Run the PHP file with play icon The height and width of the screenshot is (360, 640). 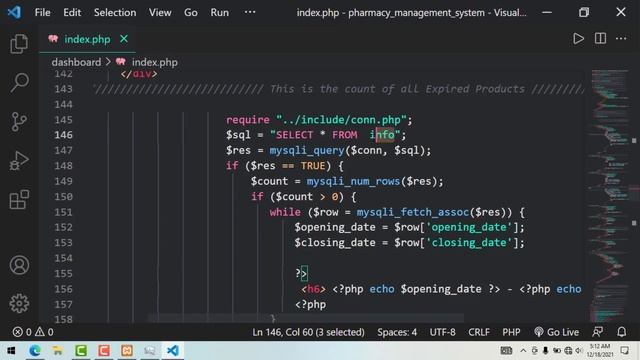578,39
